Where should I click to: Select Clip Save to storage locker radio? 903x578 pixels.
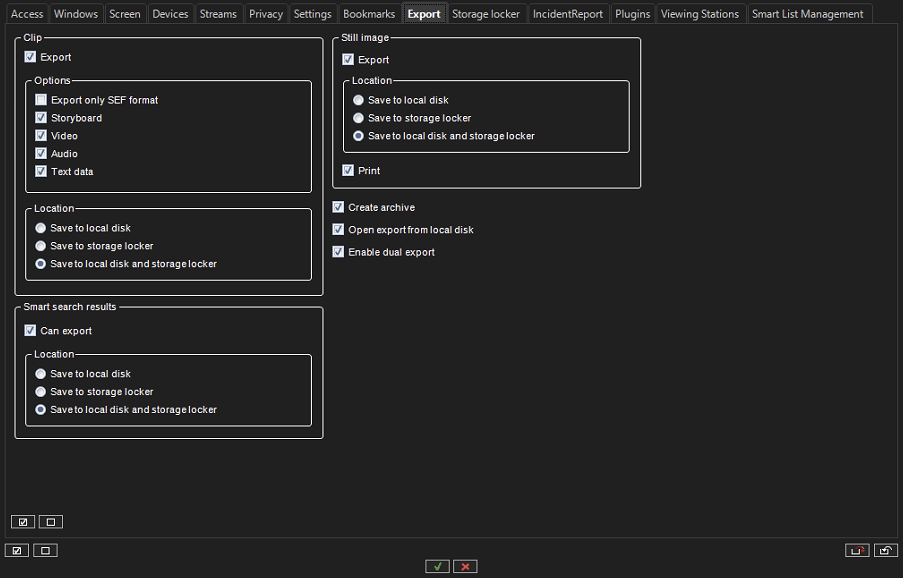pos(40,246)
